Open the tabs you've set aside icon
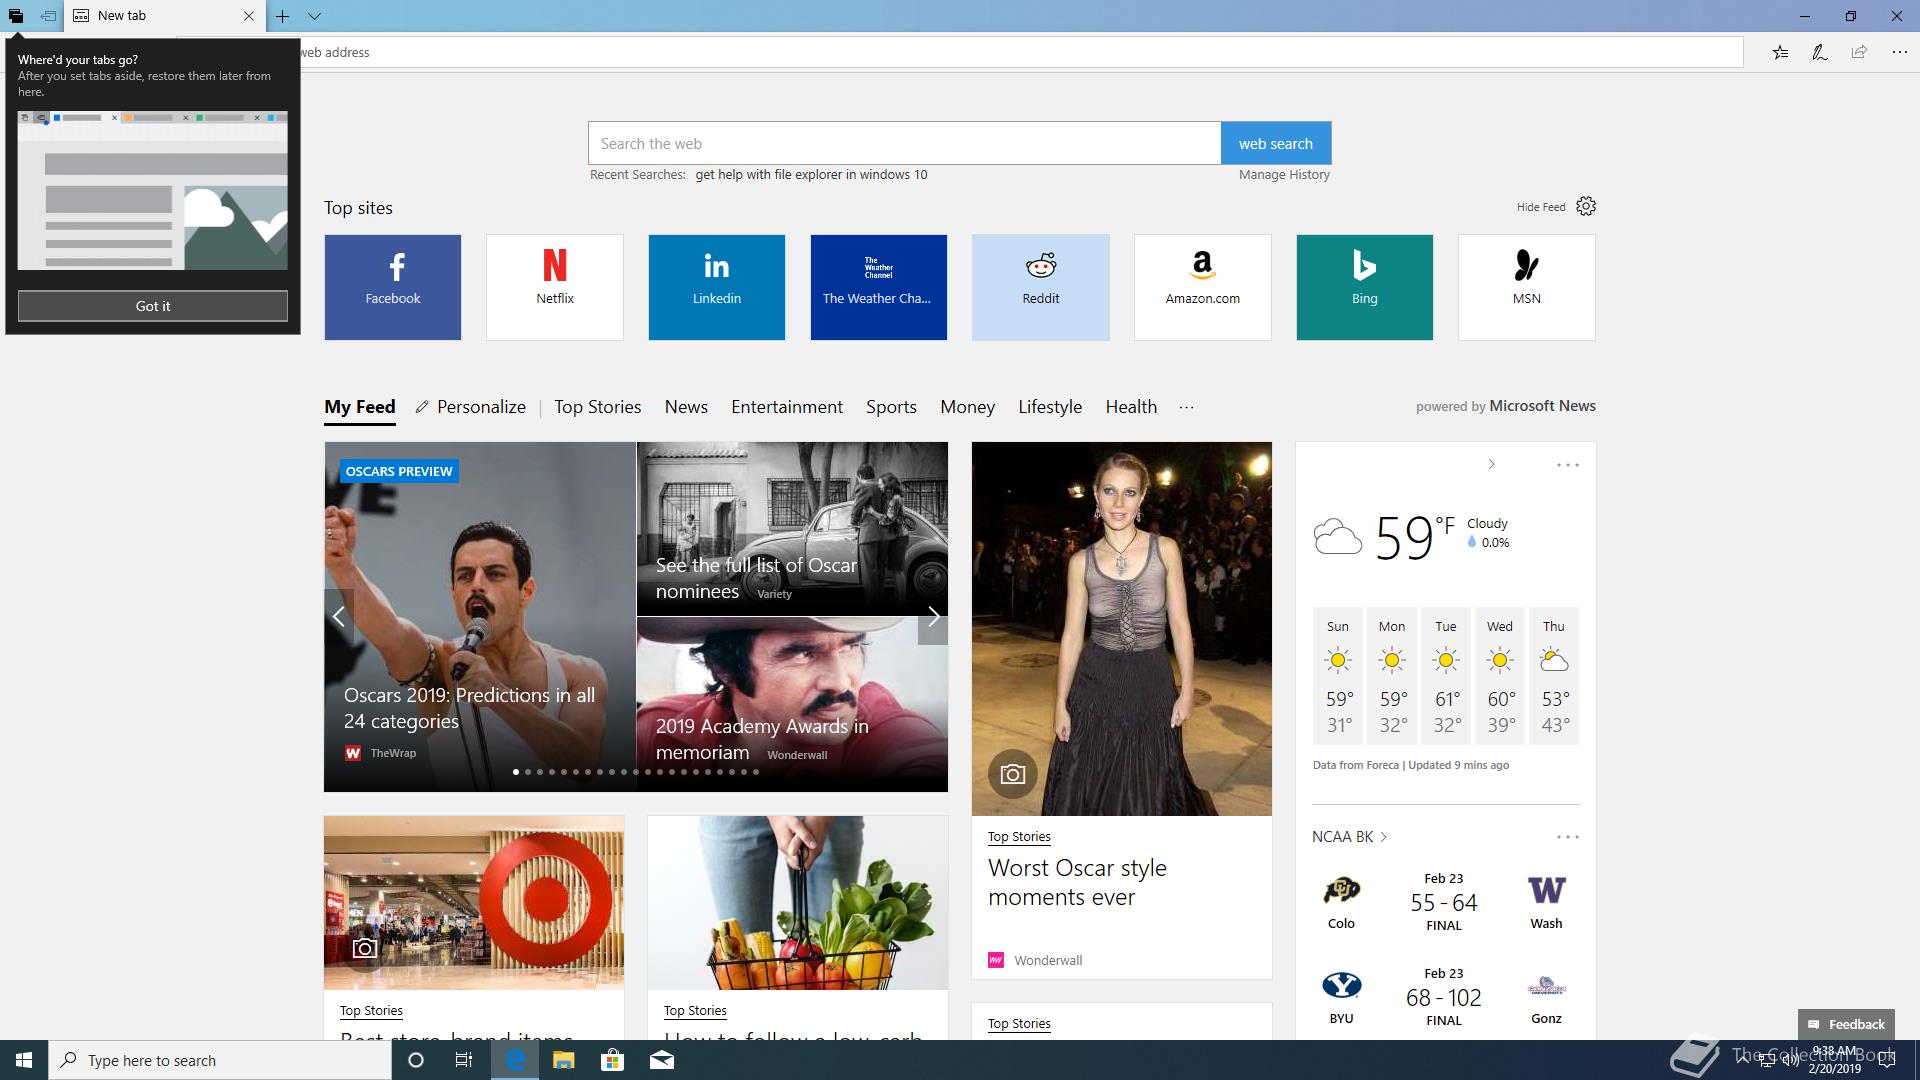 point(16,16)
